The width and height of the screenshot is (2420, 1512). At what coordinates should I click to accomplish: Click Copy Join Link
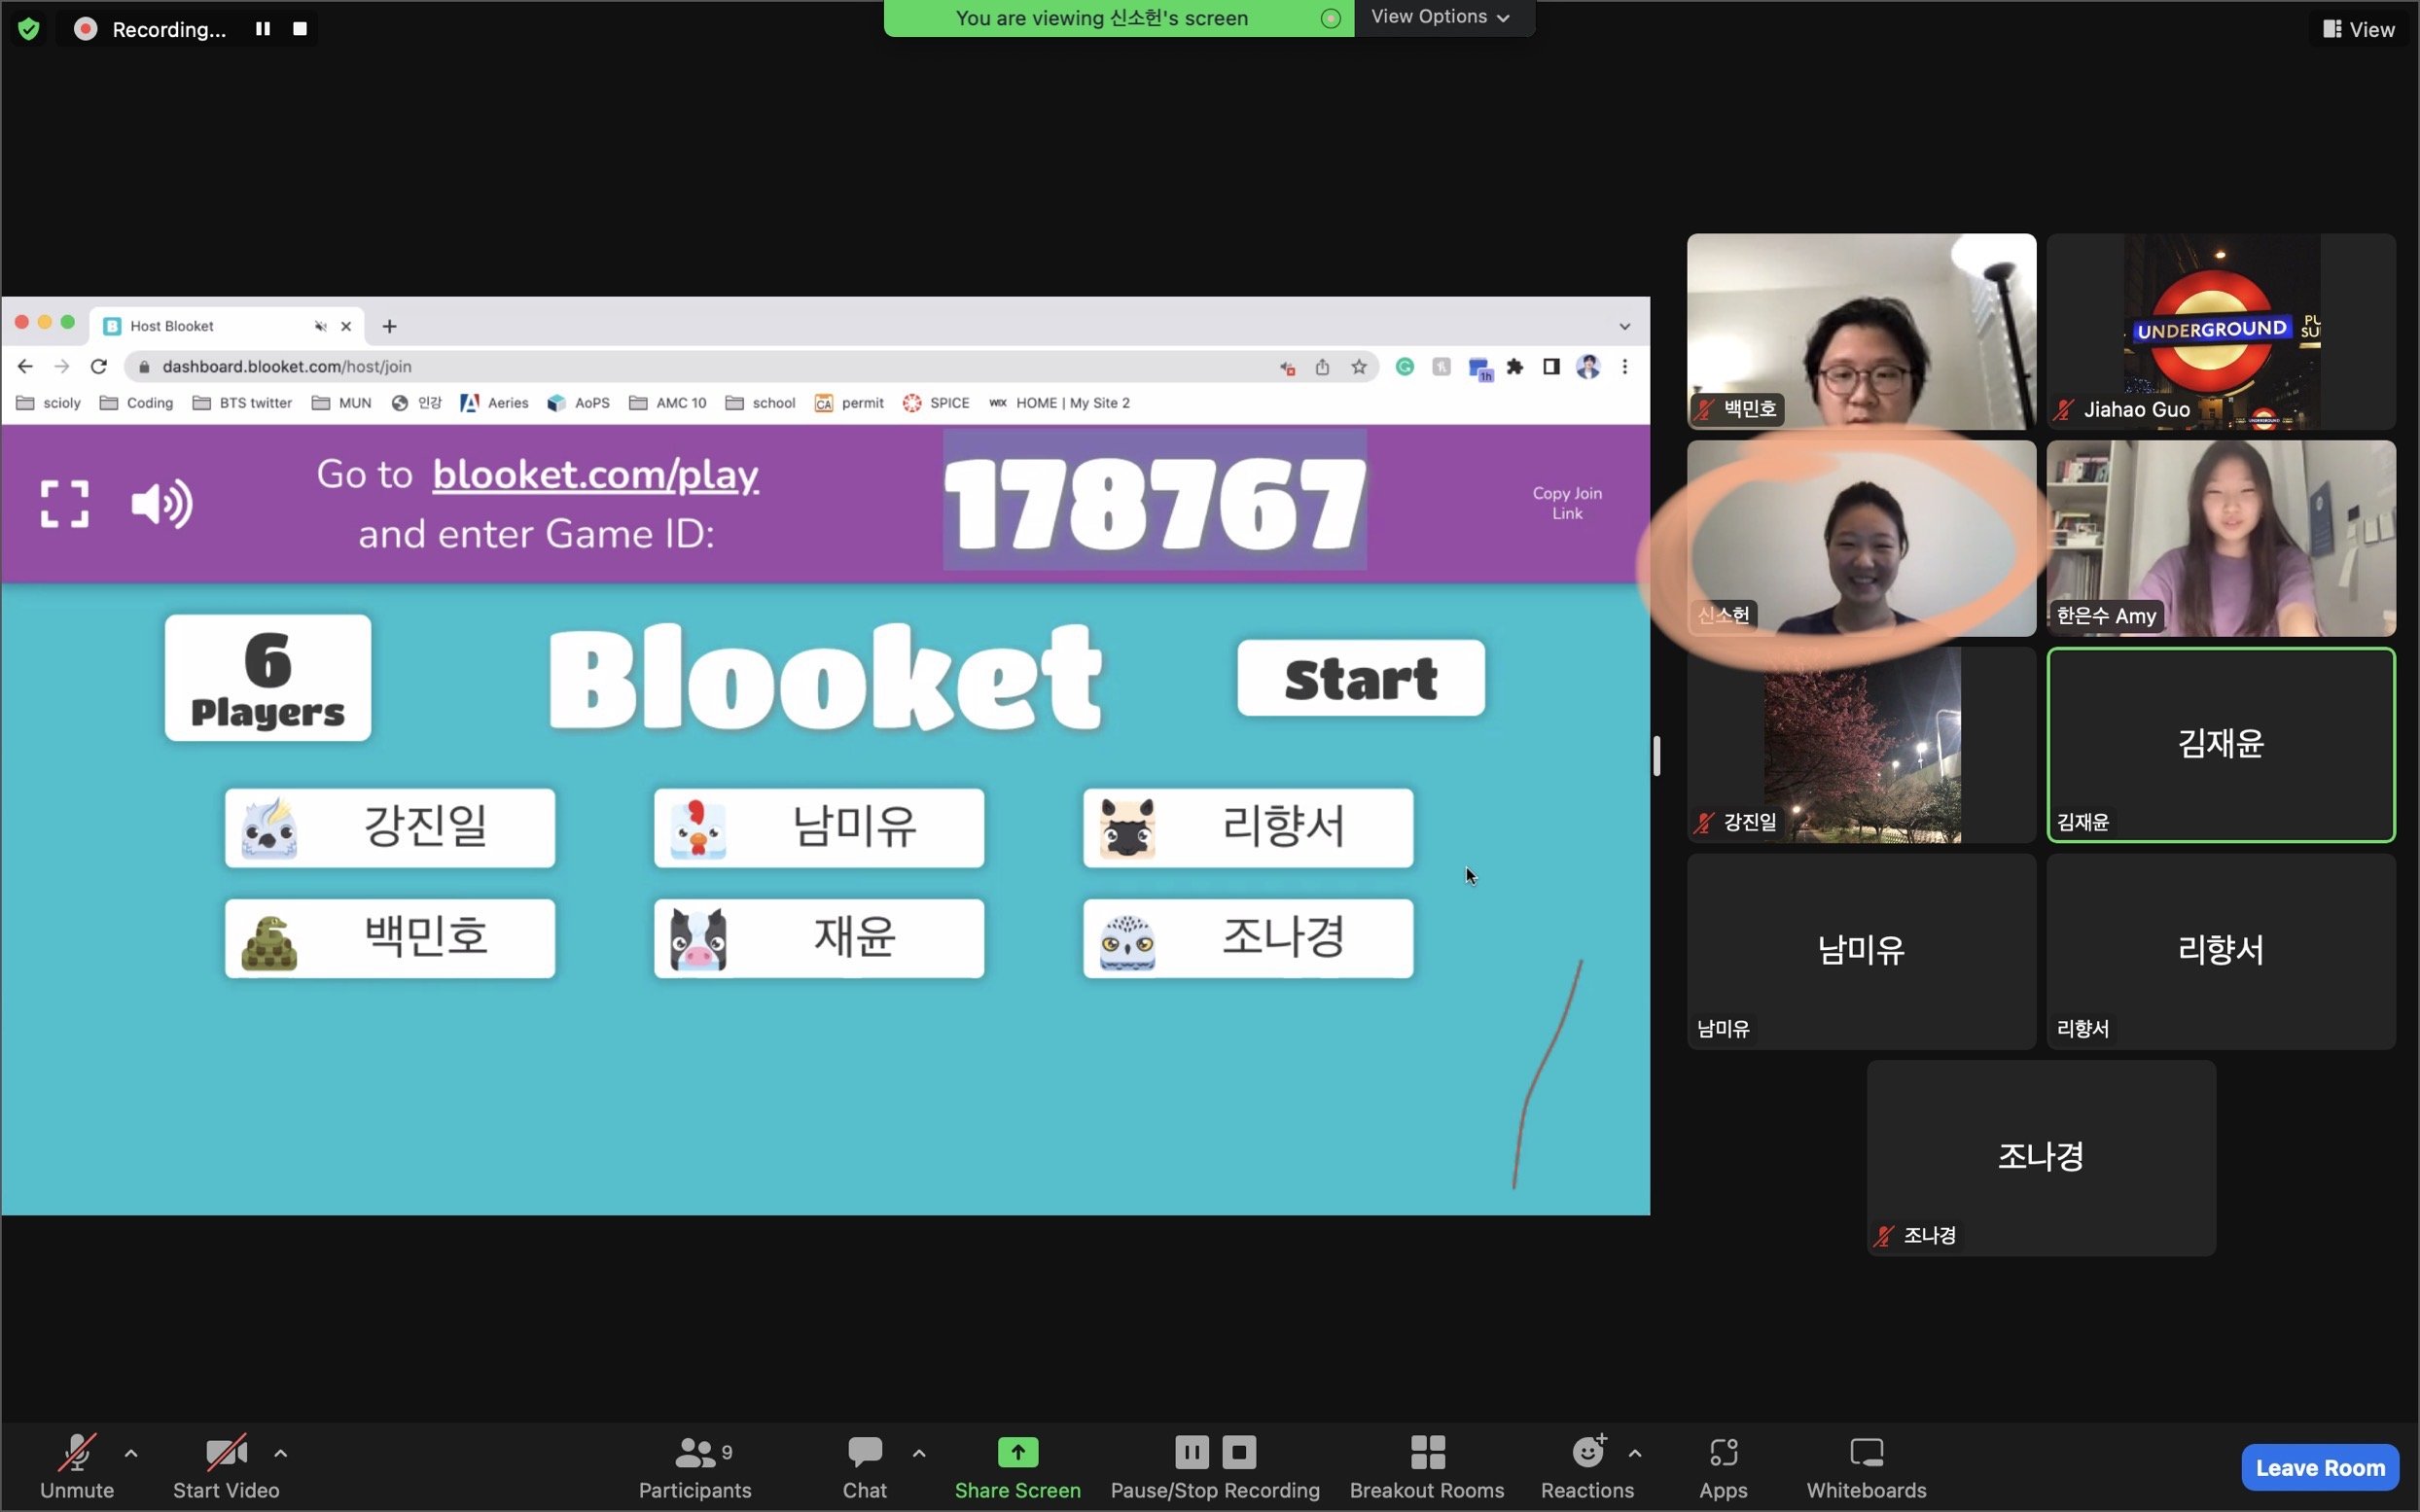coord(1567,503)
